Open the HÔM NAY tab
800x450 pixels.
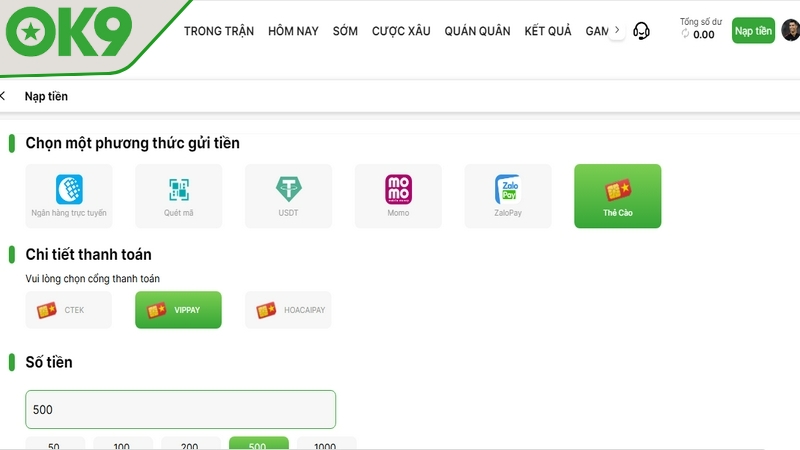point(293,31)
